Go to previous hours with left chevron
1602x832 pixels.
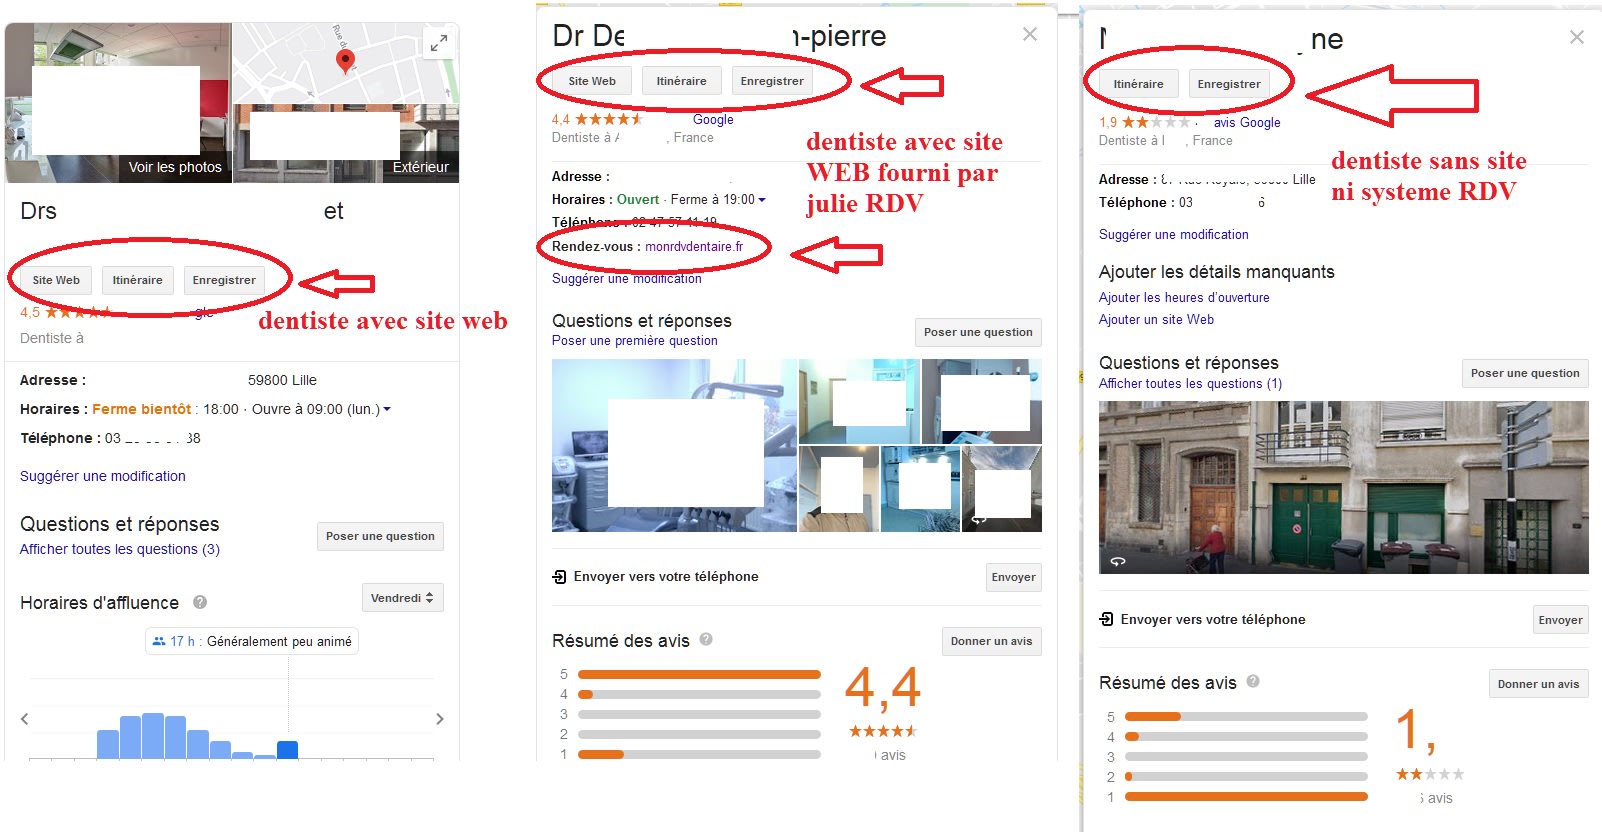pyautogui.click(x=25, y=719)
